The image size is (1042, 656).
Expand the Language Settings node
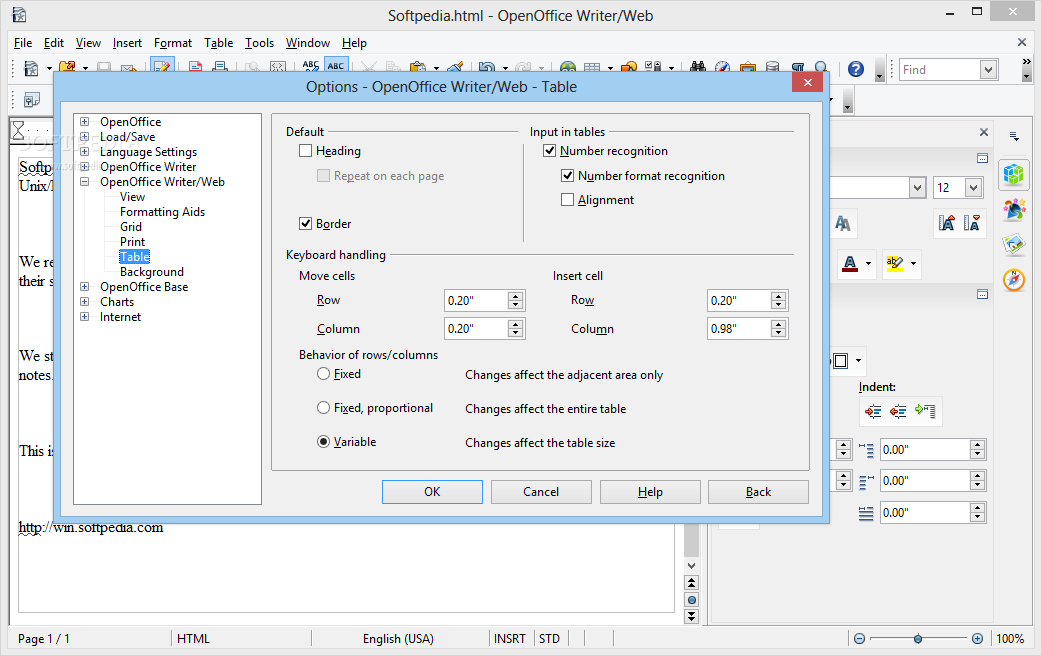click(x=84, y=152)
